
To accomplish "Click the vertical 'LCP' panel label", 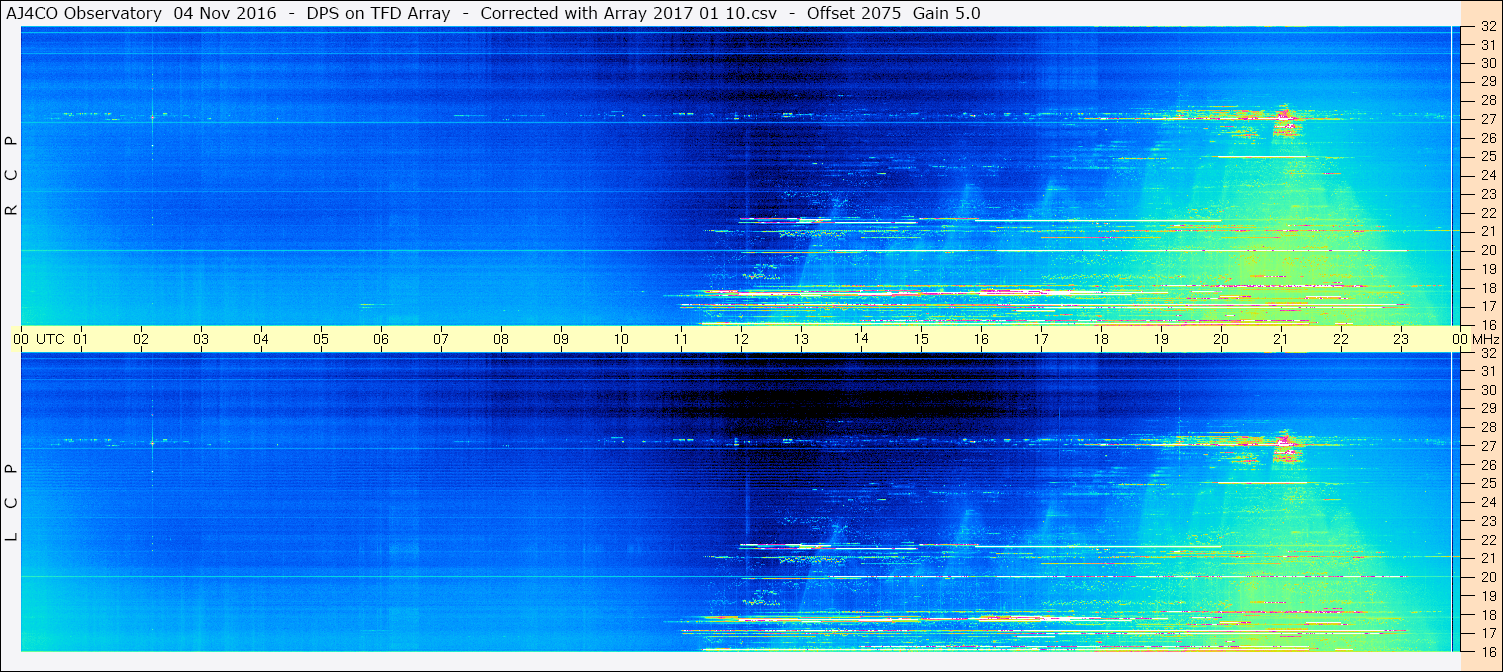I will 12,503.
